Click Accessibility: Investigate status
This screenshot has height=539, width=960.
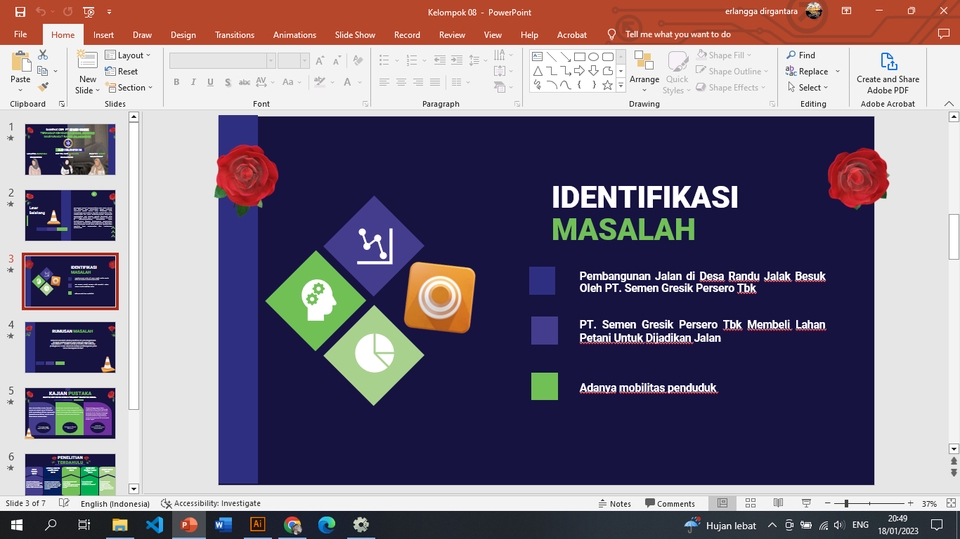pos(211,503)
